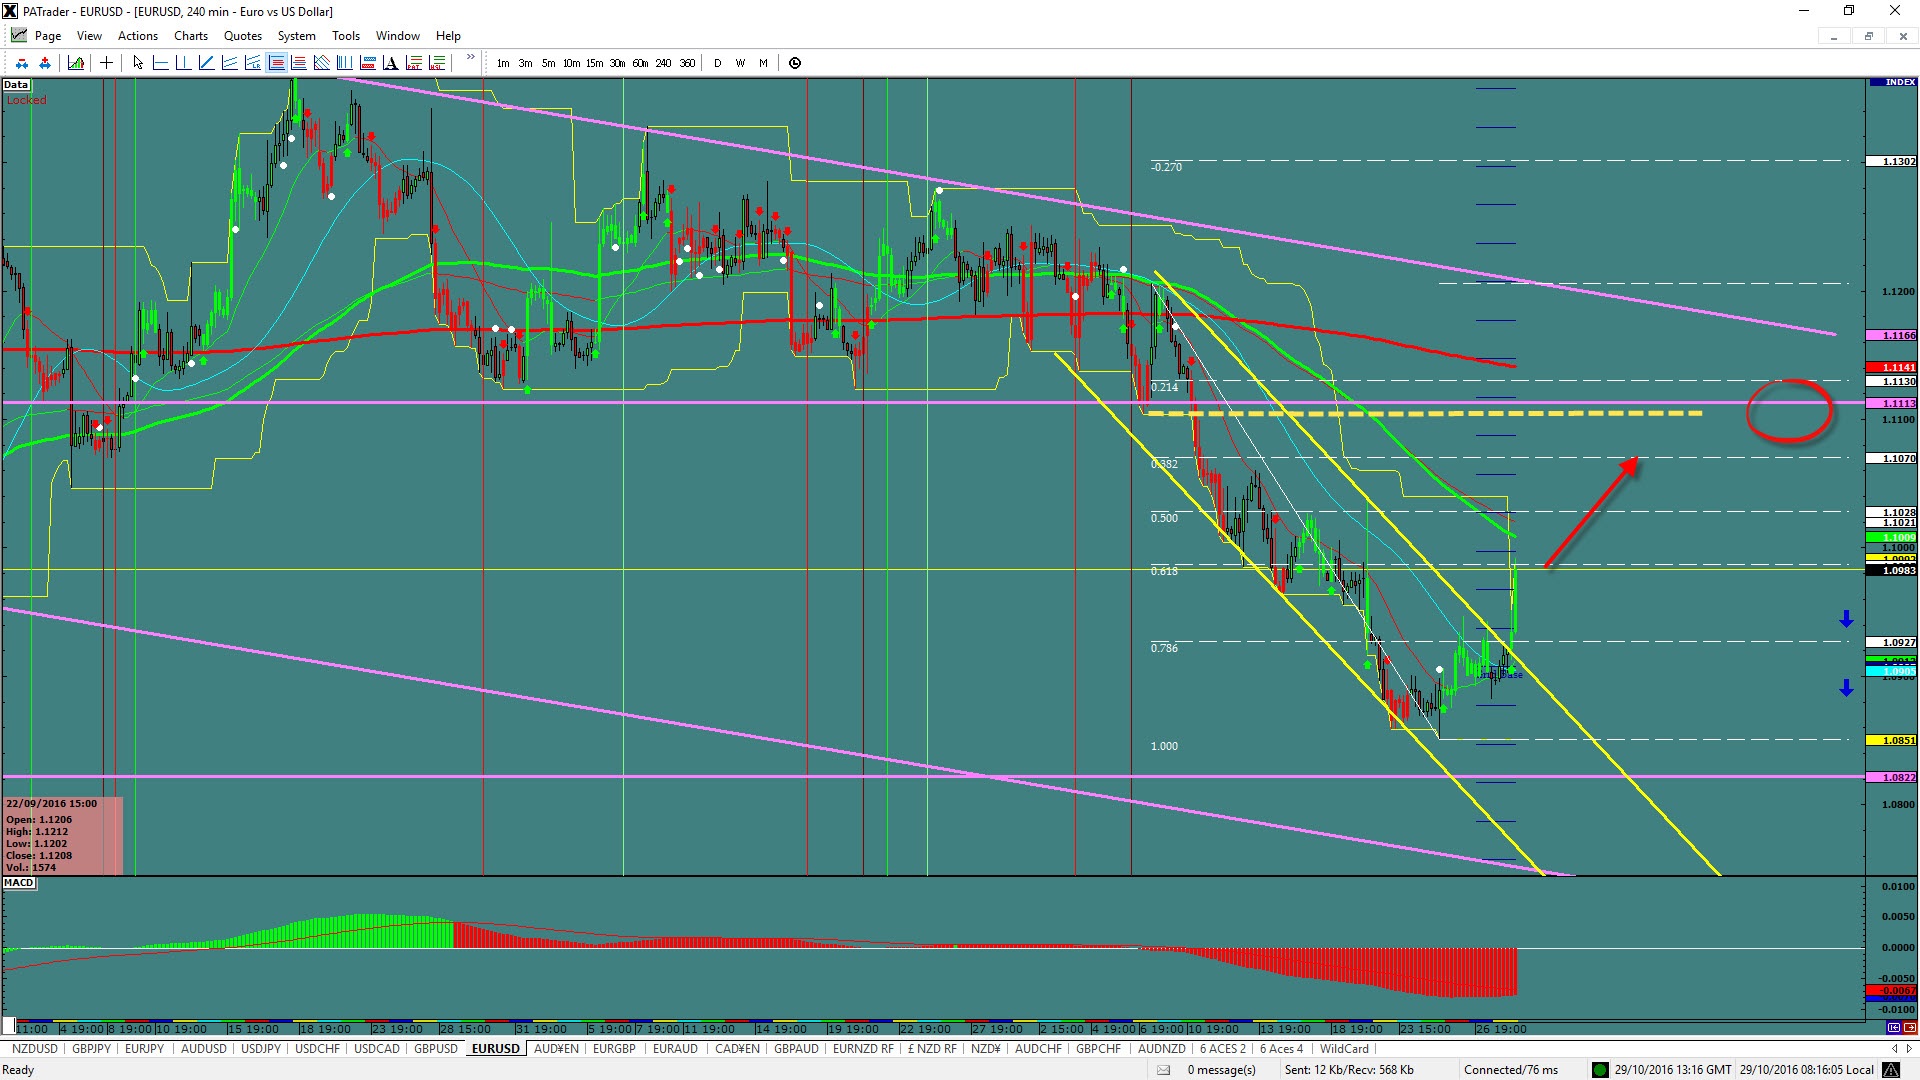Screen dimensions: 1920x1080
Task: Select the horizontal line drawing tool
Action: coord(160,63)
